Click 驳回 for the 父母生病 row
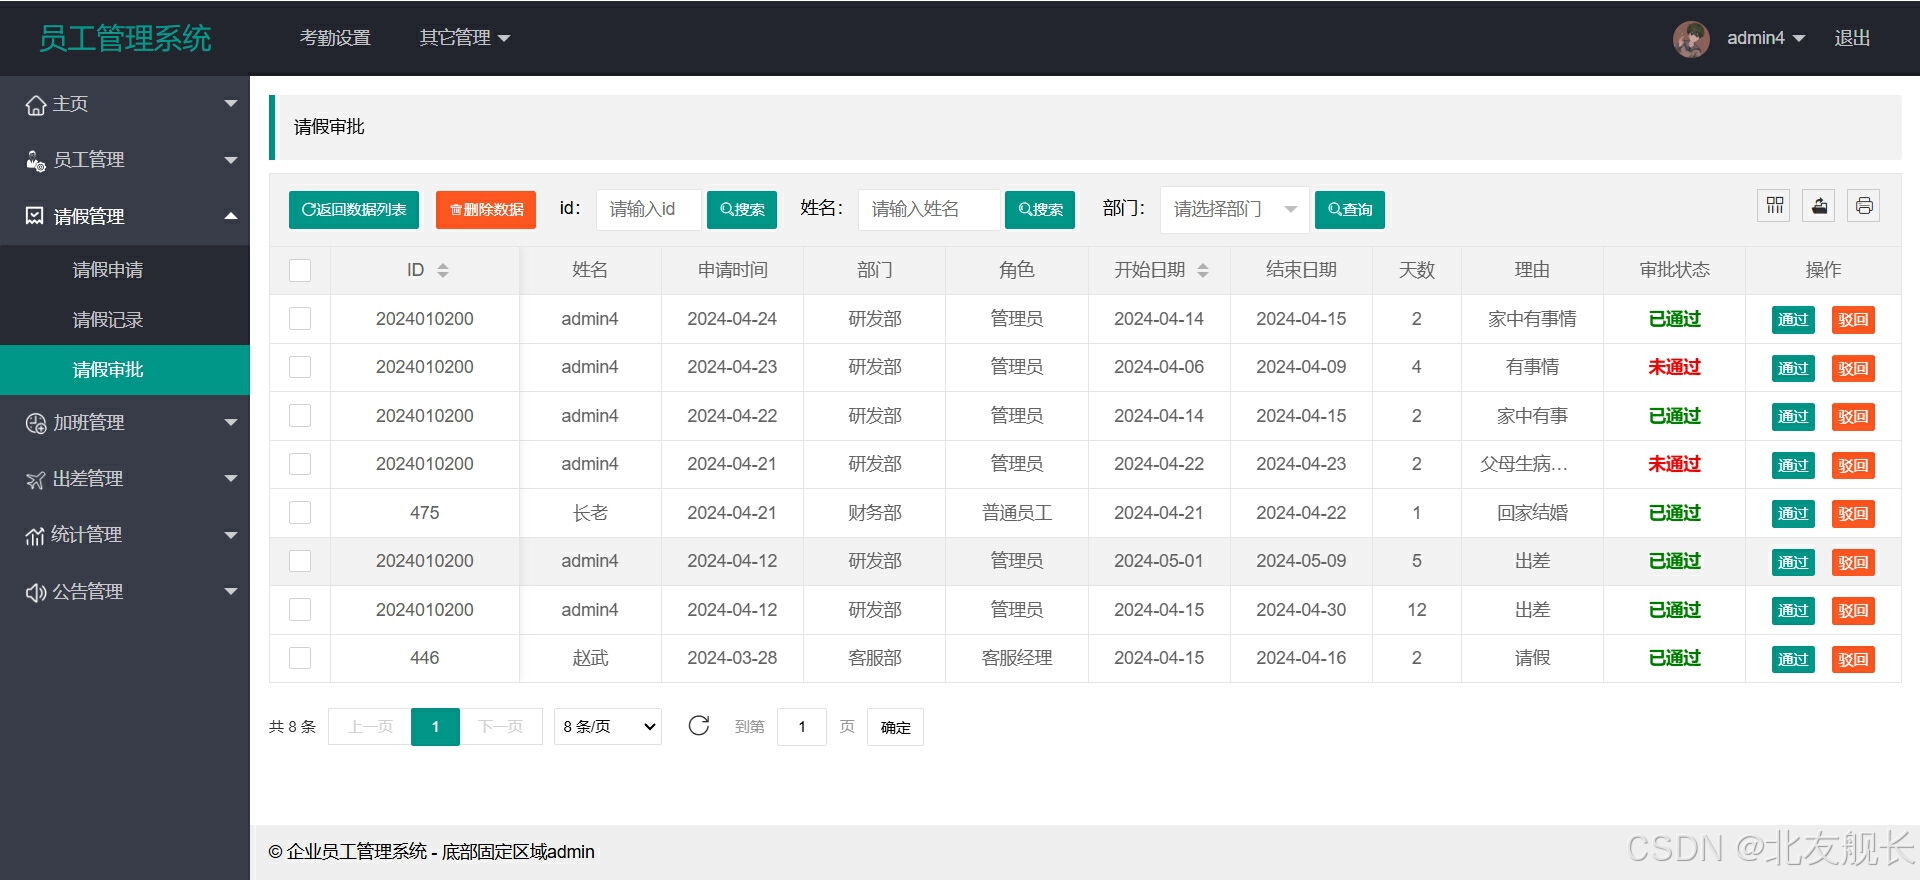The width and height of the screenshot is (1920, 880). [x=1853, y=465]
